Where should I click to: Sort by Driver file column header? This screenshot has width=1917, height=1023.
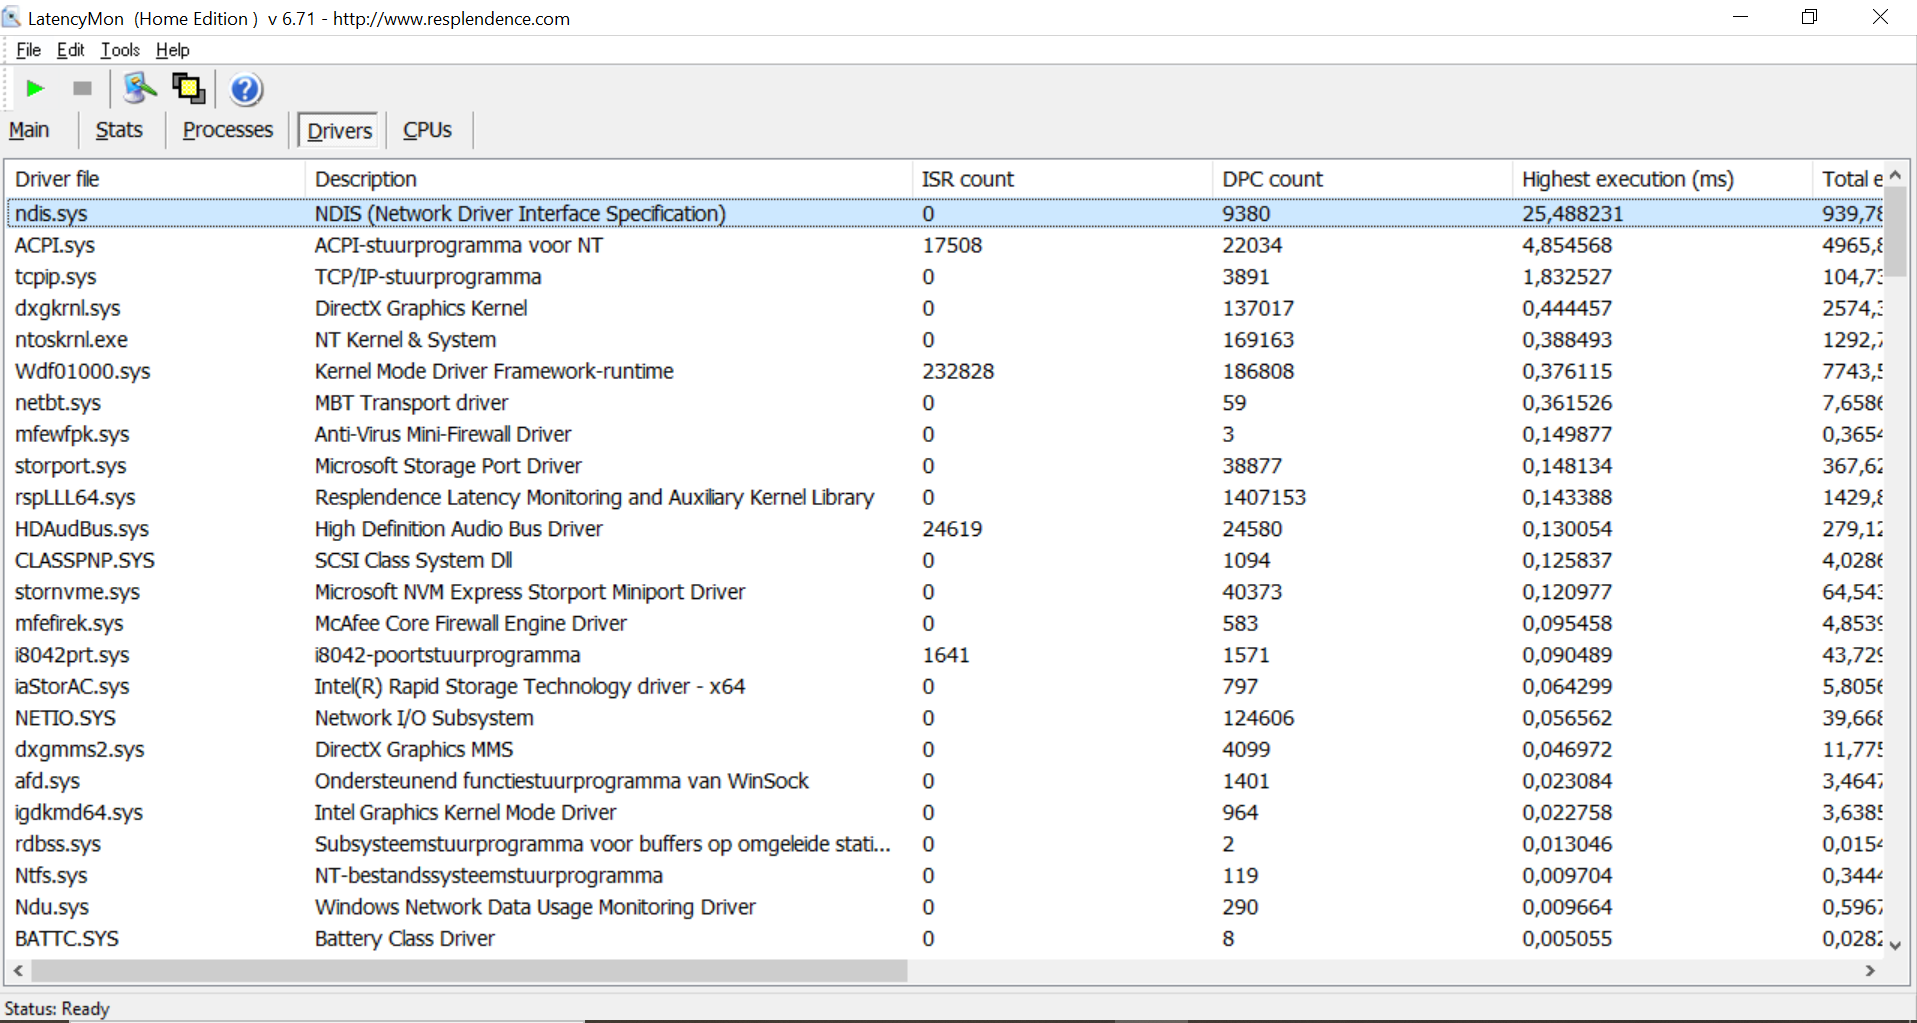(156, 179)
